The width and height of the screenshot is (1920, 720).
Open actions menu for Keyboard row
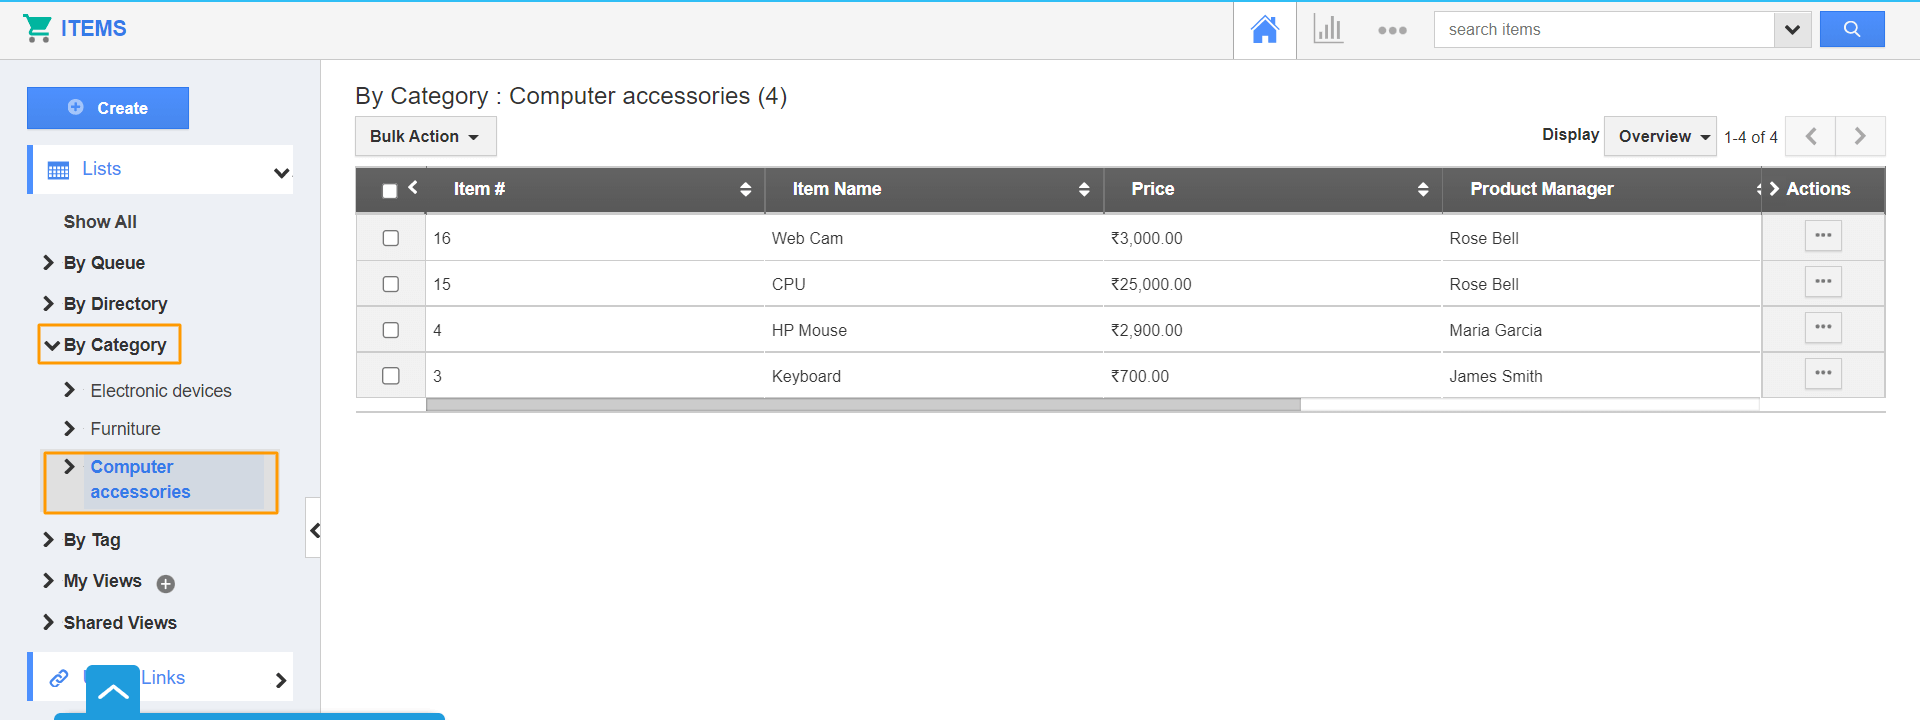[x=1822, y=375]
